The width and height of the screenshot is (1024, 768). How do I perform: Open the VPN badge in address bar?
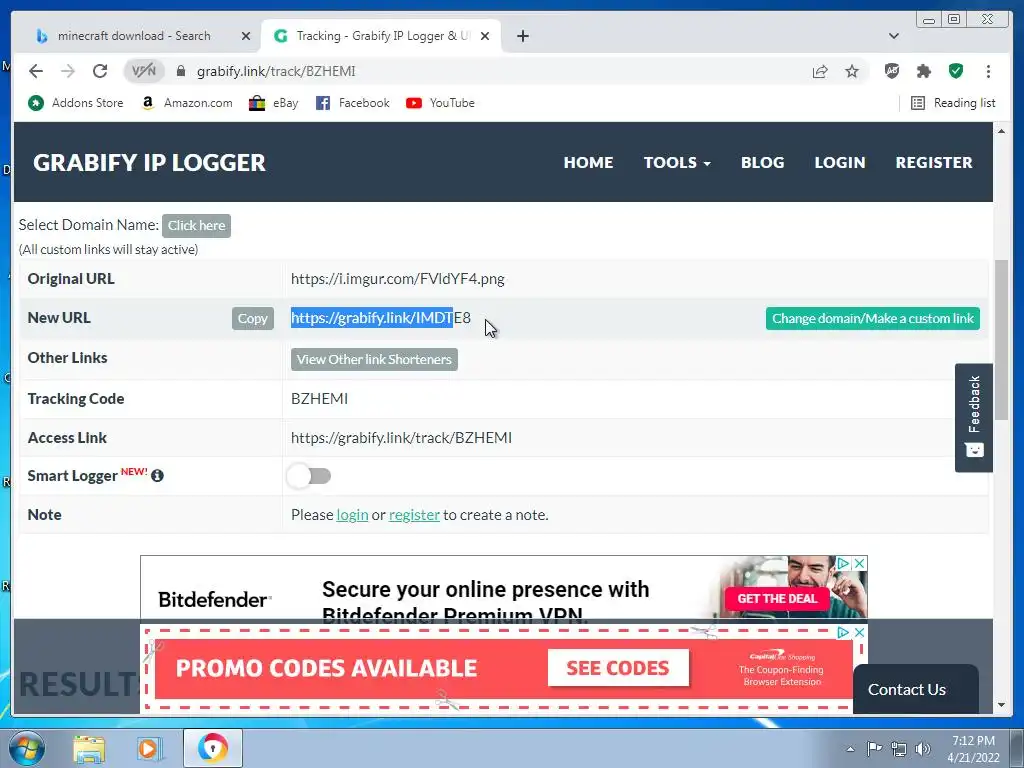[144, 71]
